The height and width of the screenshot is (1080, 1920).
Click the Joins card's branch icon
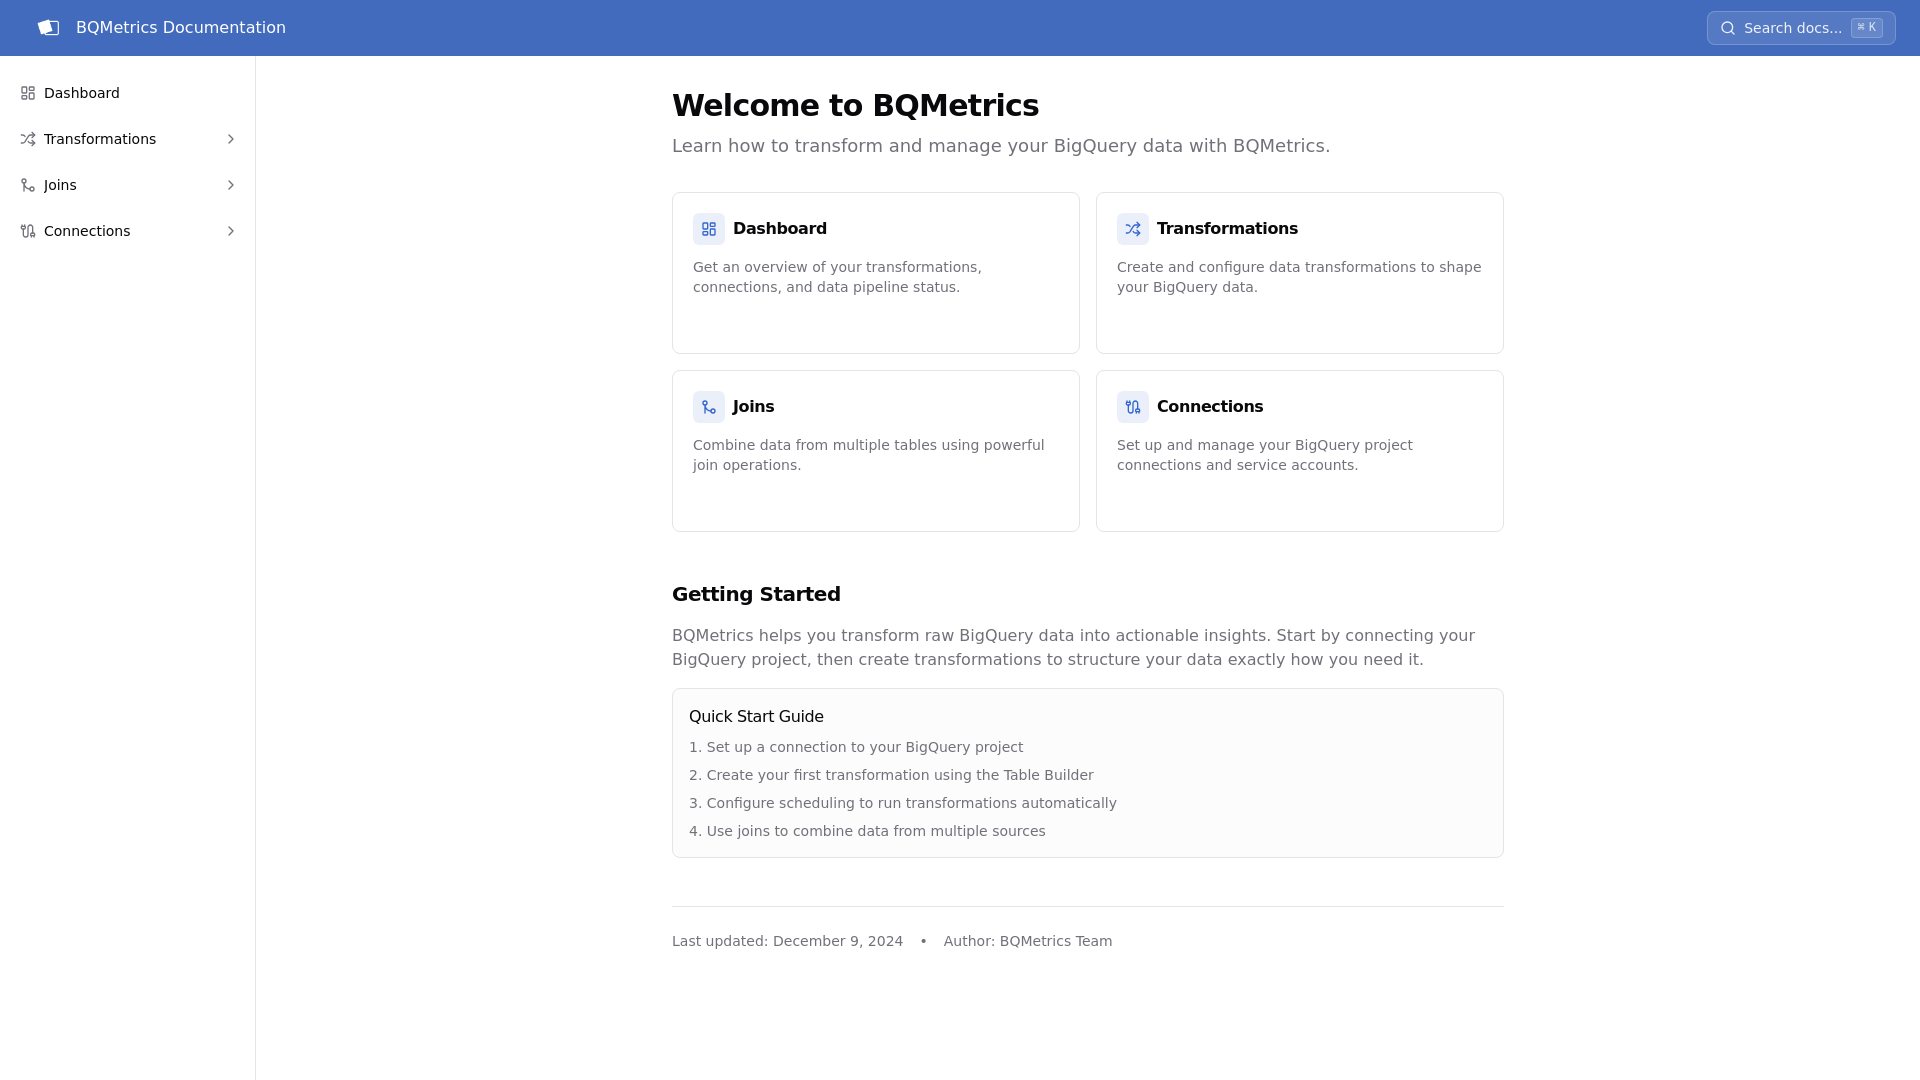pos(709,407)
